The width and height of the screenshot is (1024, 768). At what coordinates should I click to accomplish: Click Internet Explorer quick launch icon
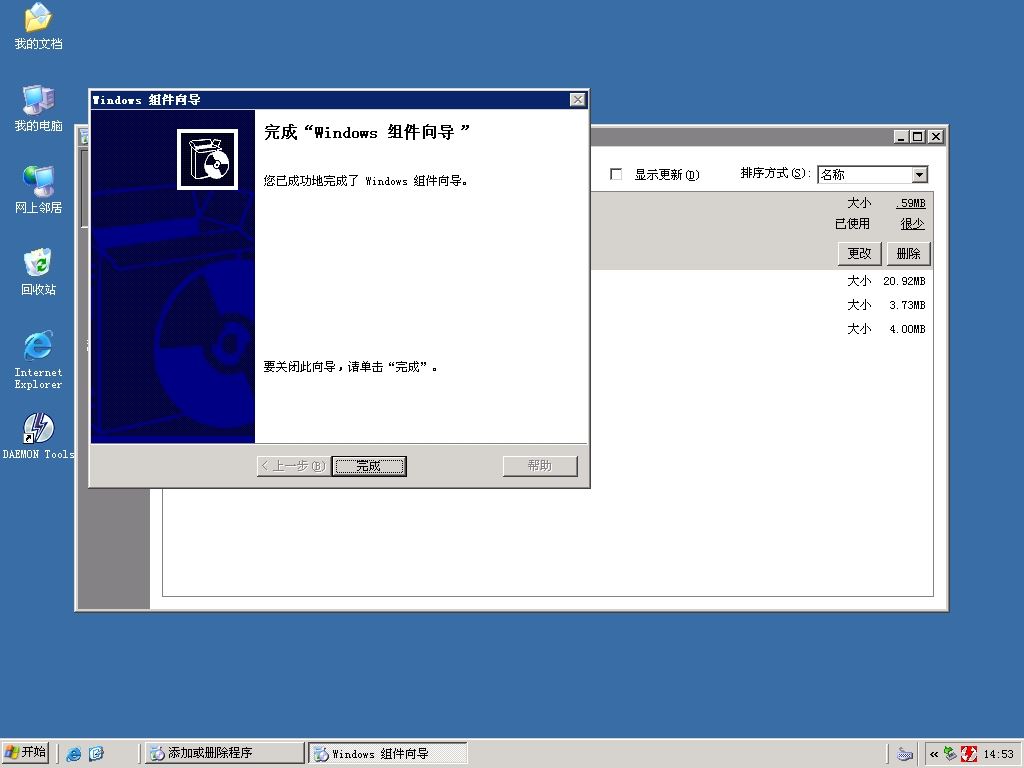(74, 754)
